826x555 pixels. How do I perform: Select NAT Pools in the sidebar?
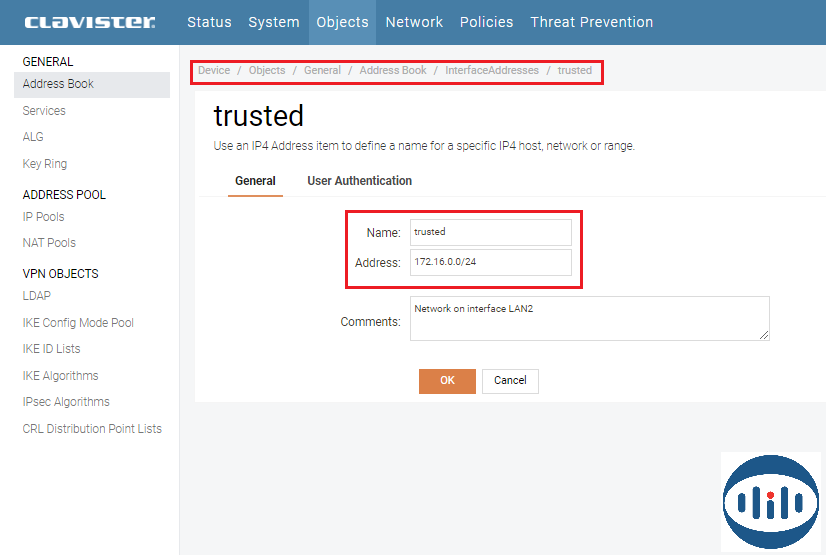(49, 243)
